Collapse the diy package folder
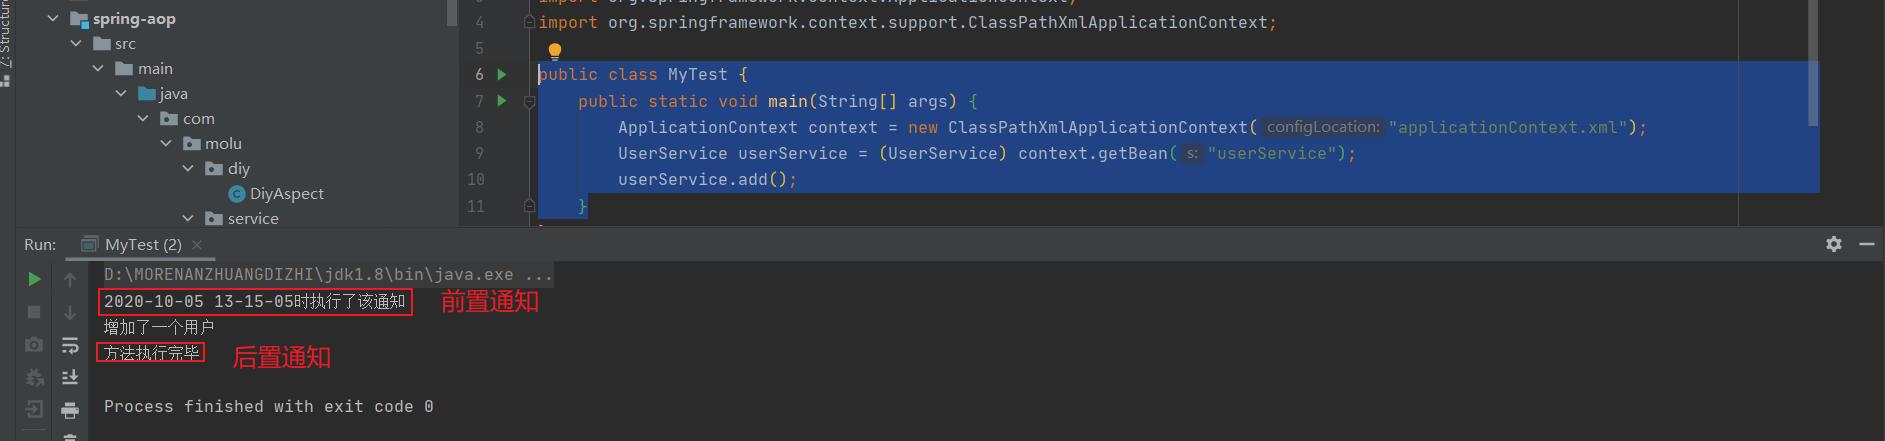This screenshot has width=1885, height=441. coord(188,169)
